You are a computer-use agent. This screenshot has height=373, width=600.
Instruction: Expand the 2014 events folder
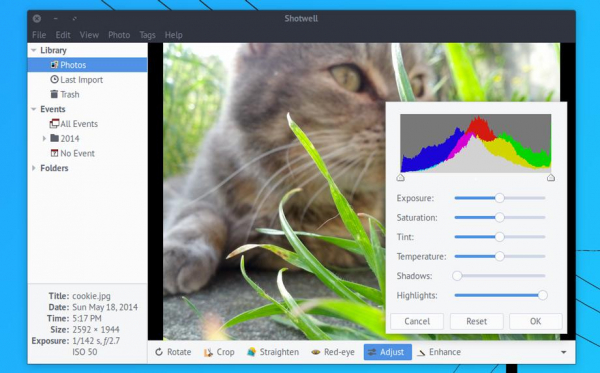44,138
